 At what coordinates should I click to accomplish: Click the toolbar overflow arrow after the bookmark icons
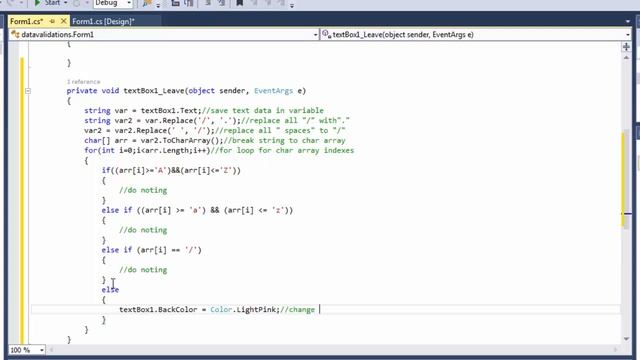[x=292, y=5]
